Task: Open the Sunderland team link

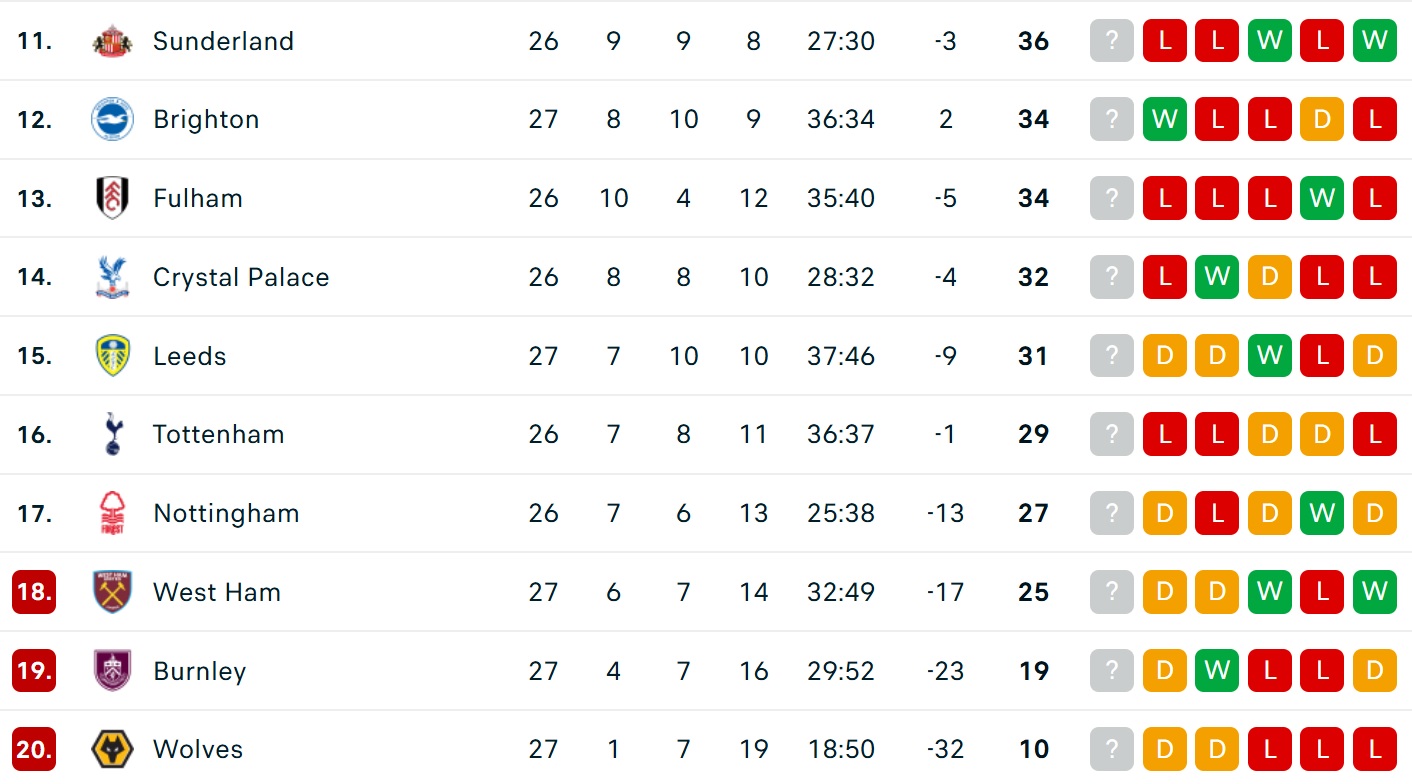Action: point(223,41)
